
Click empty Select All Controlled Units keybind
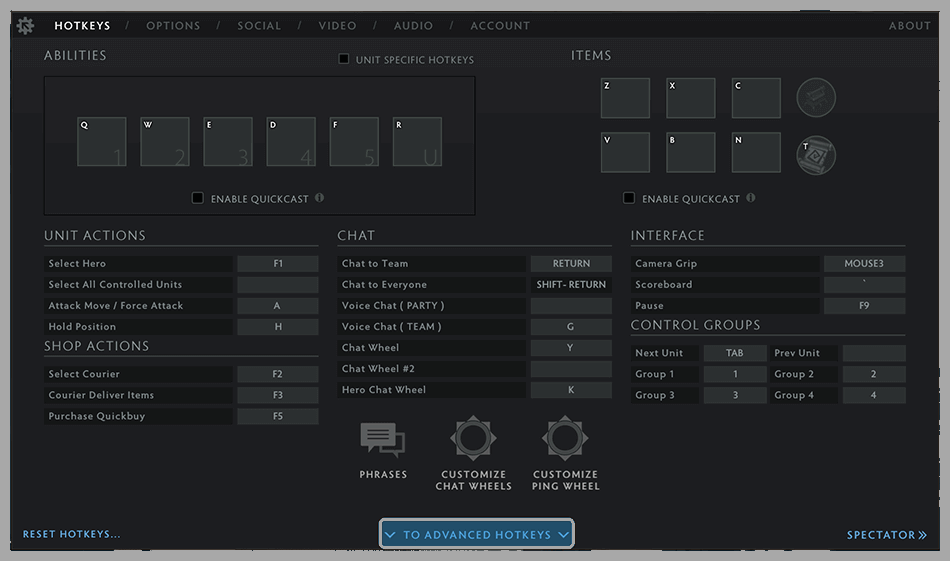(278, 285)
